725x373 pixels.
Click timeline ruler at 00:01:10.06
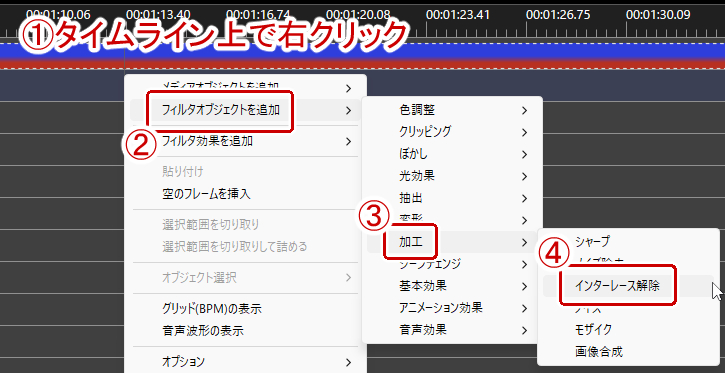coord(58,14)
